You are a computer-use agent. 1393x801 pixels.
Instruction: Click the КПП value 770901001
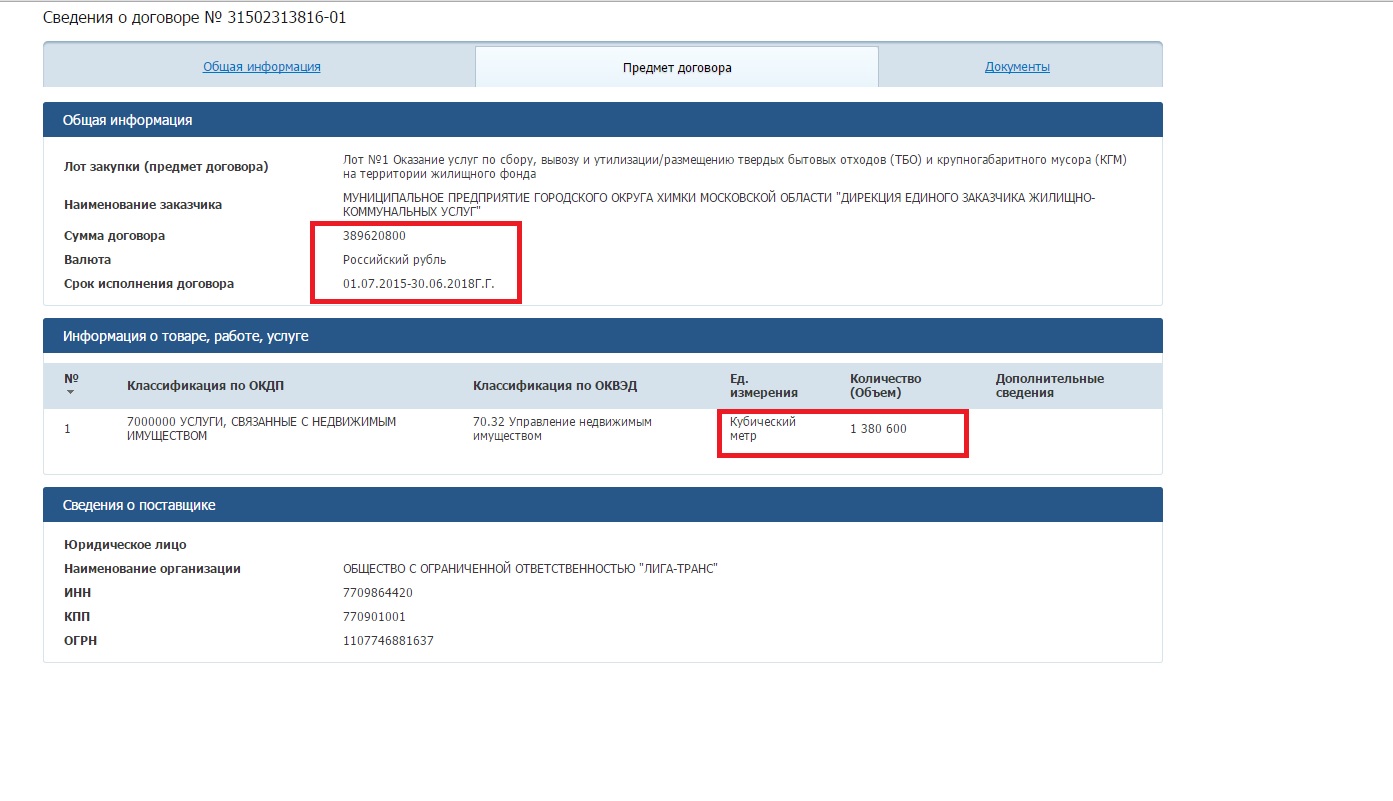(x=374, y=617)
